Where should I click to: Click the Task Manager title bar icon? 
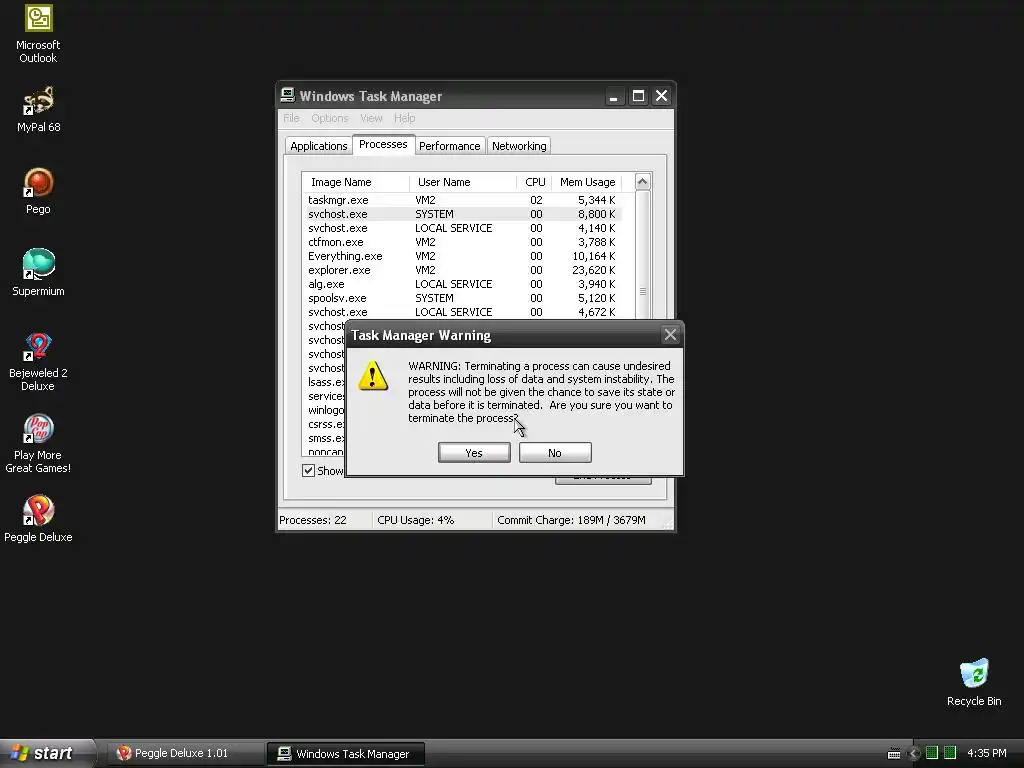[x=287, y=95]
